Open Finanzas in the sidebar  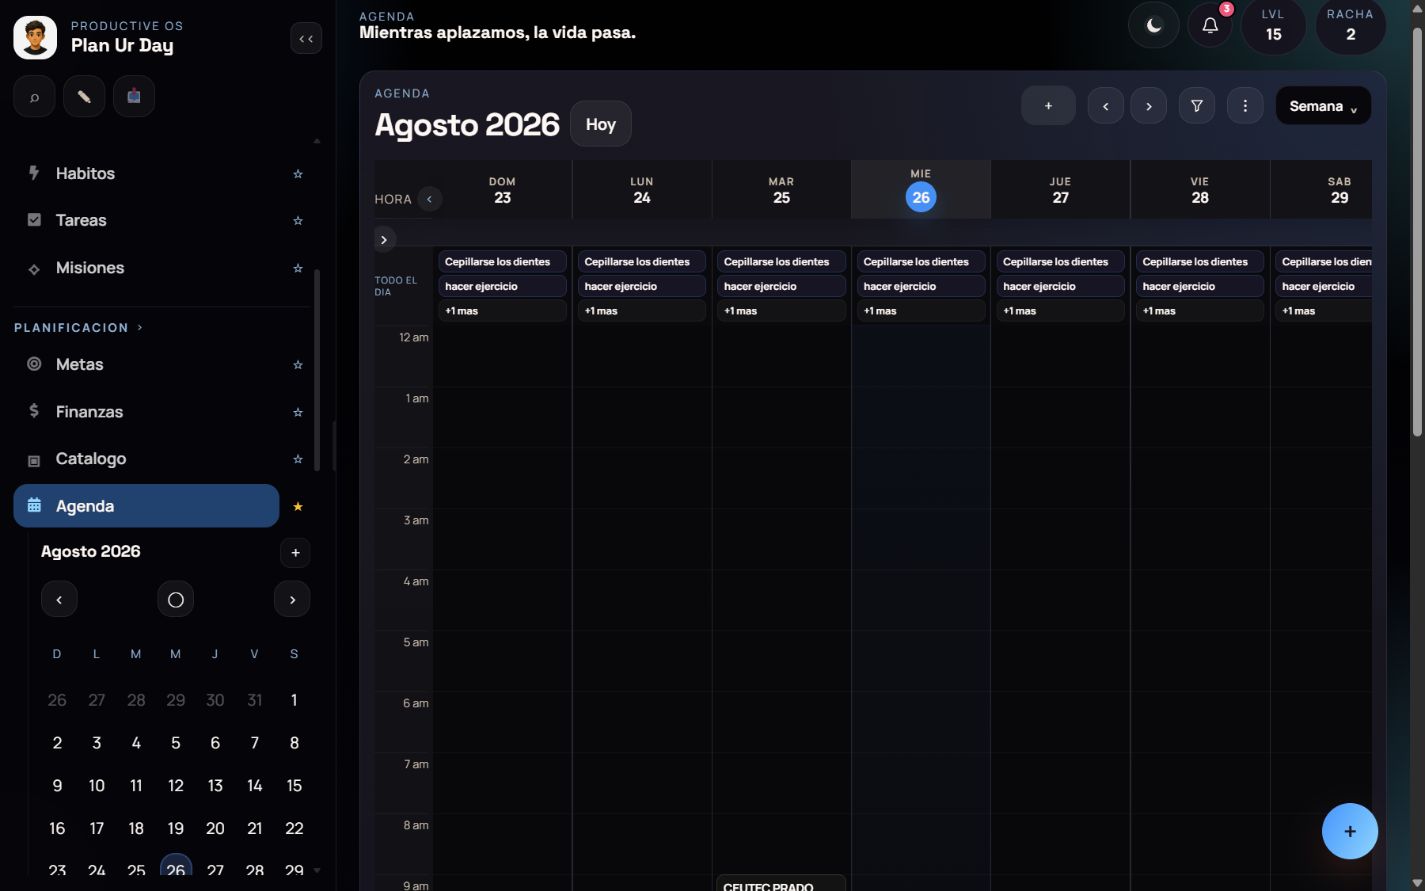[146, 411]
